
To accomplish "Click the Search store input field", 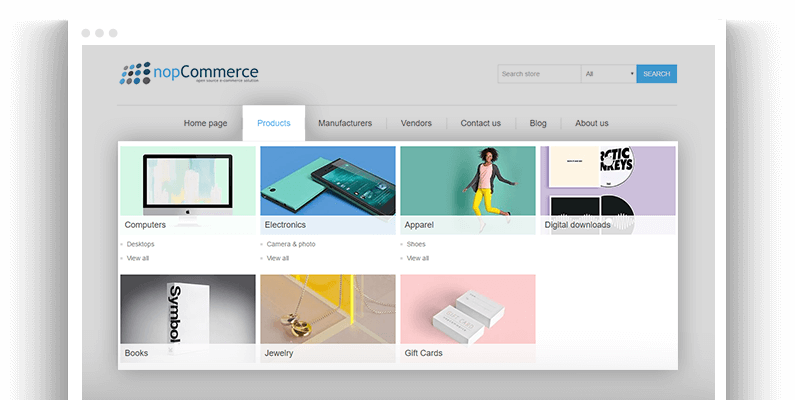I will click(x=538, y=74).
